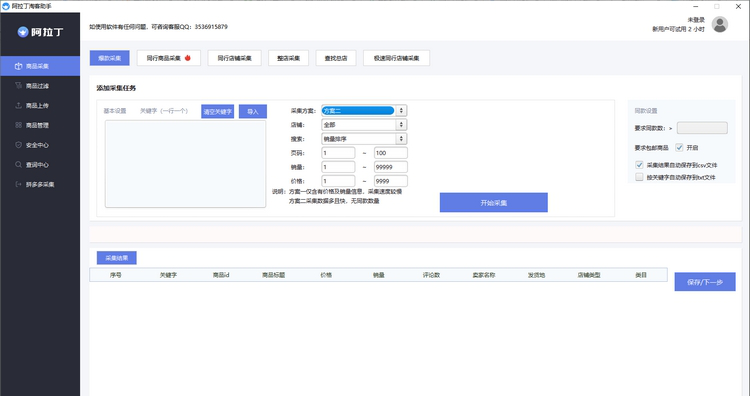Click the 关键字 column header

pyautogui.click(x=168, y=275)
